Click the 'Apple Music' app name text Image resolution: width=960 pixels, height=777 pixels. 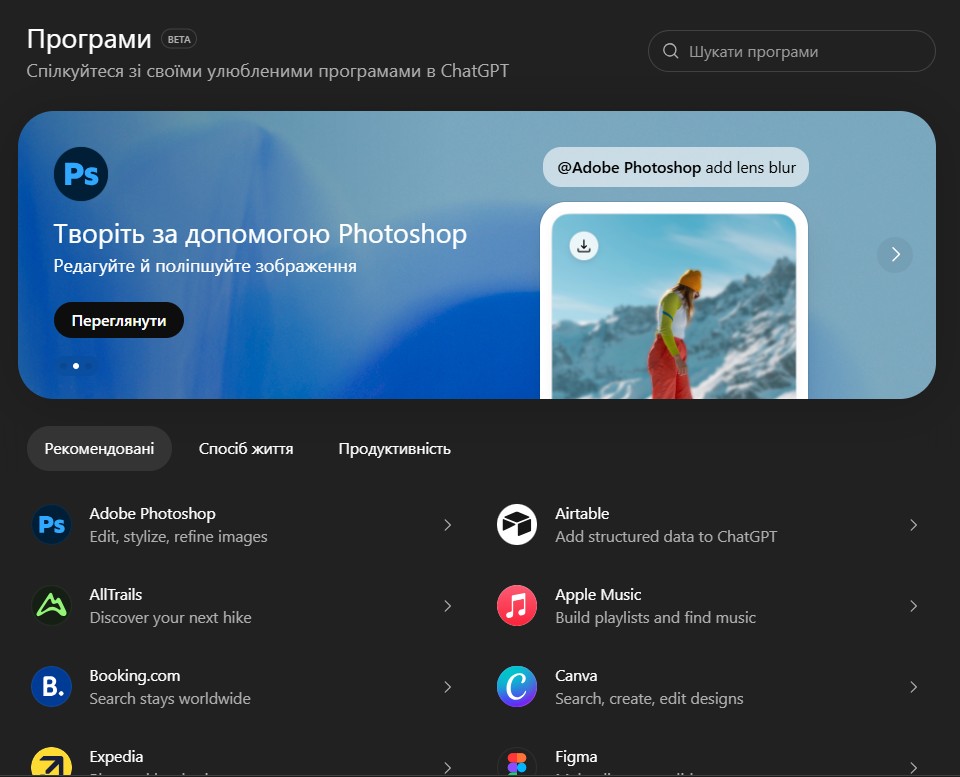(x=598, y=594)
